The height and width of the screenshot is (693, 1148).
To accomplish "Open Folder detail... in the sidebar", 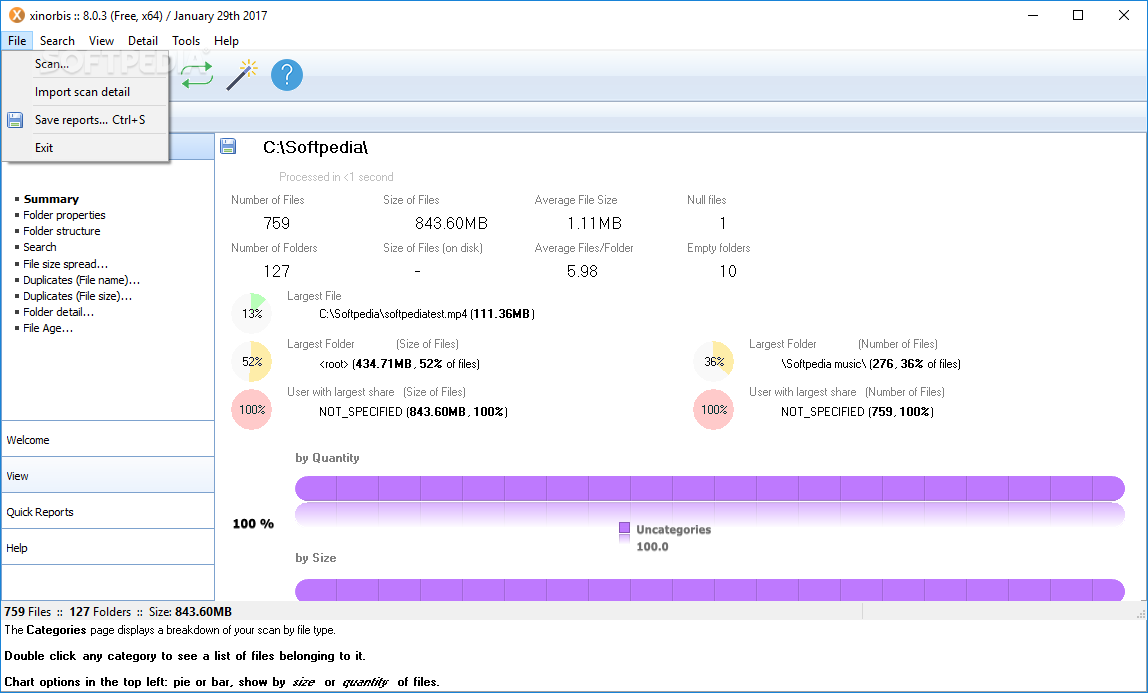I will click(x=59, y=312).
